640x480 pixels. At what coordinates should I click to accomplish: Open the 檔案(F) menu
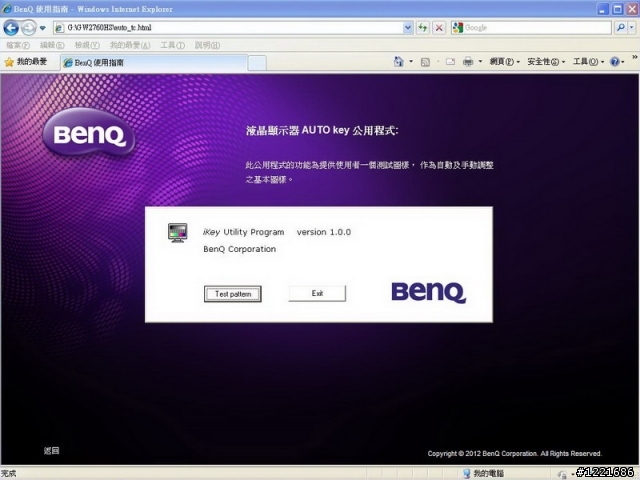[18, 45]
